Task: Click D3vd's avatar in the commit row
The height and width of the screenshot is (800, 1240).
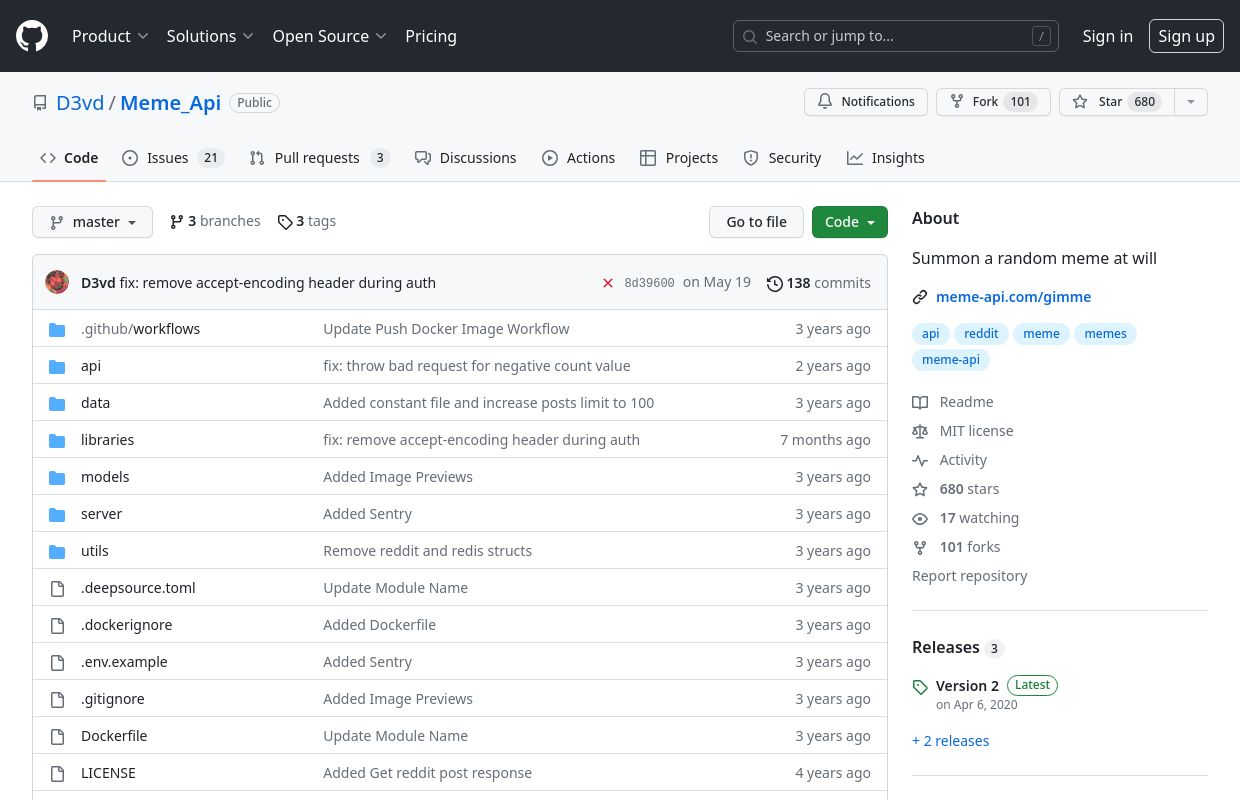Action: coord(57,282)
